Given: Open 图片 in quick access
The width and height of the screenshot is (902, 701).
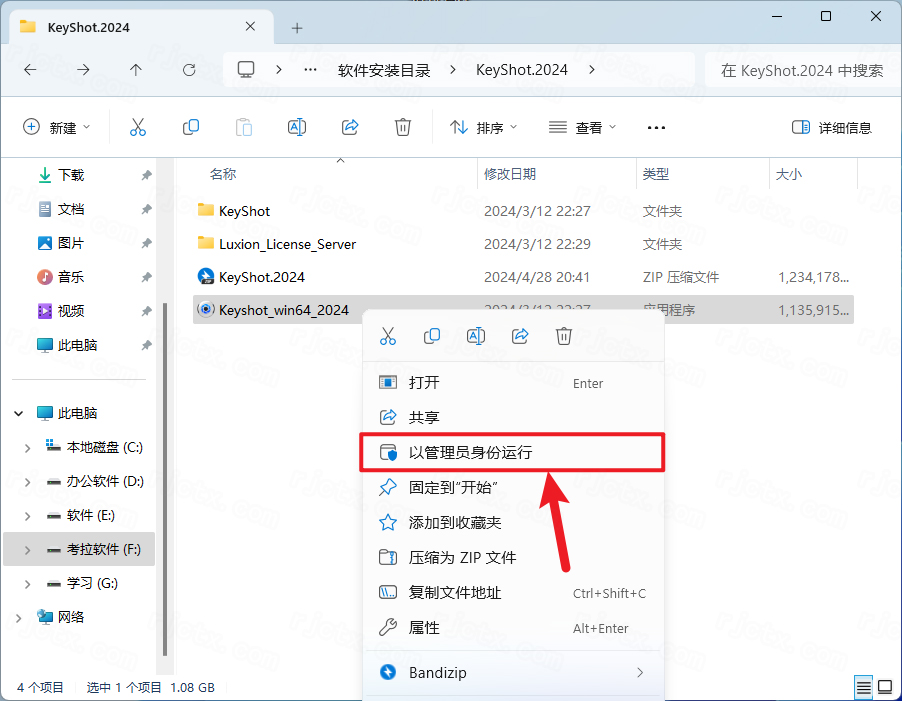Looking at the screenshot, I should [x=71, y=243].
